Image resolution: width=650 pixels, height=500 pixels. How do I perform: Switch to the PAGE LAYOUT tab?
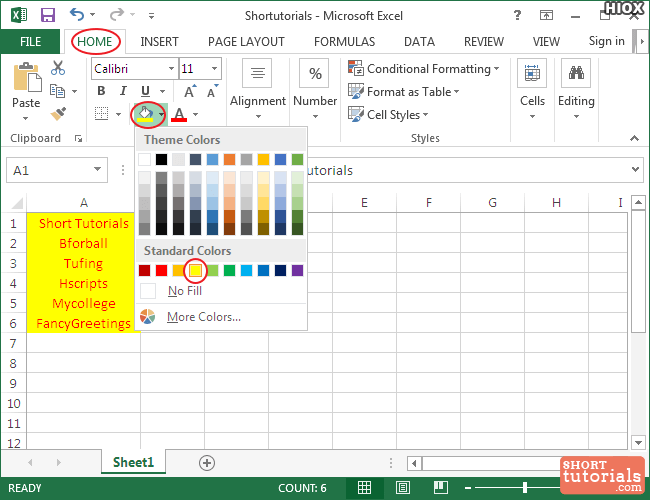[x=246, y=42]
